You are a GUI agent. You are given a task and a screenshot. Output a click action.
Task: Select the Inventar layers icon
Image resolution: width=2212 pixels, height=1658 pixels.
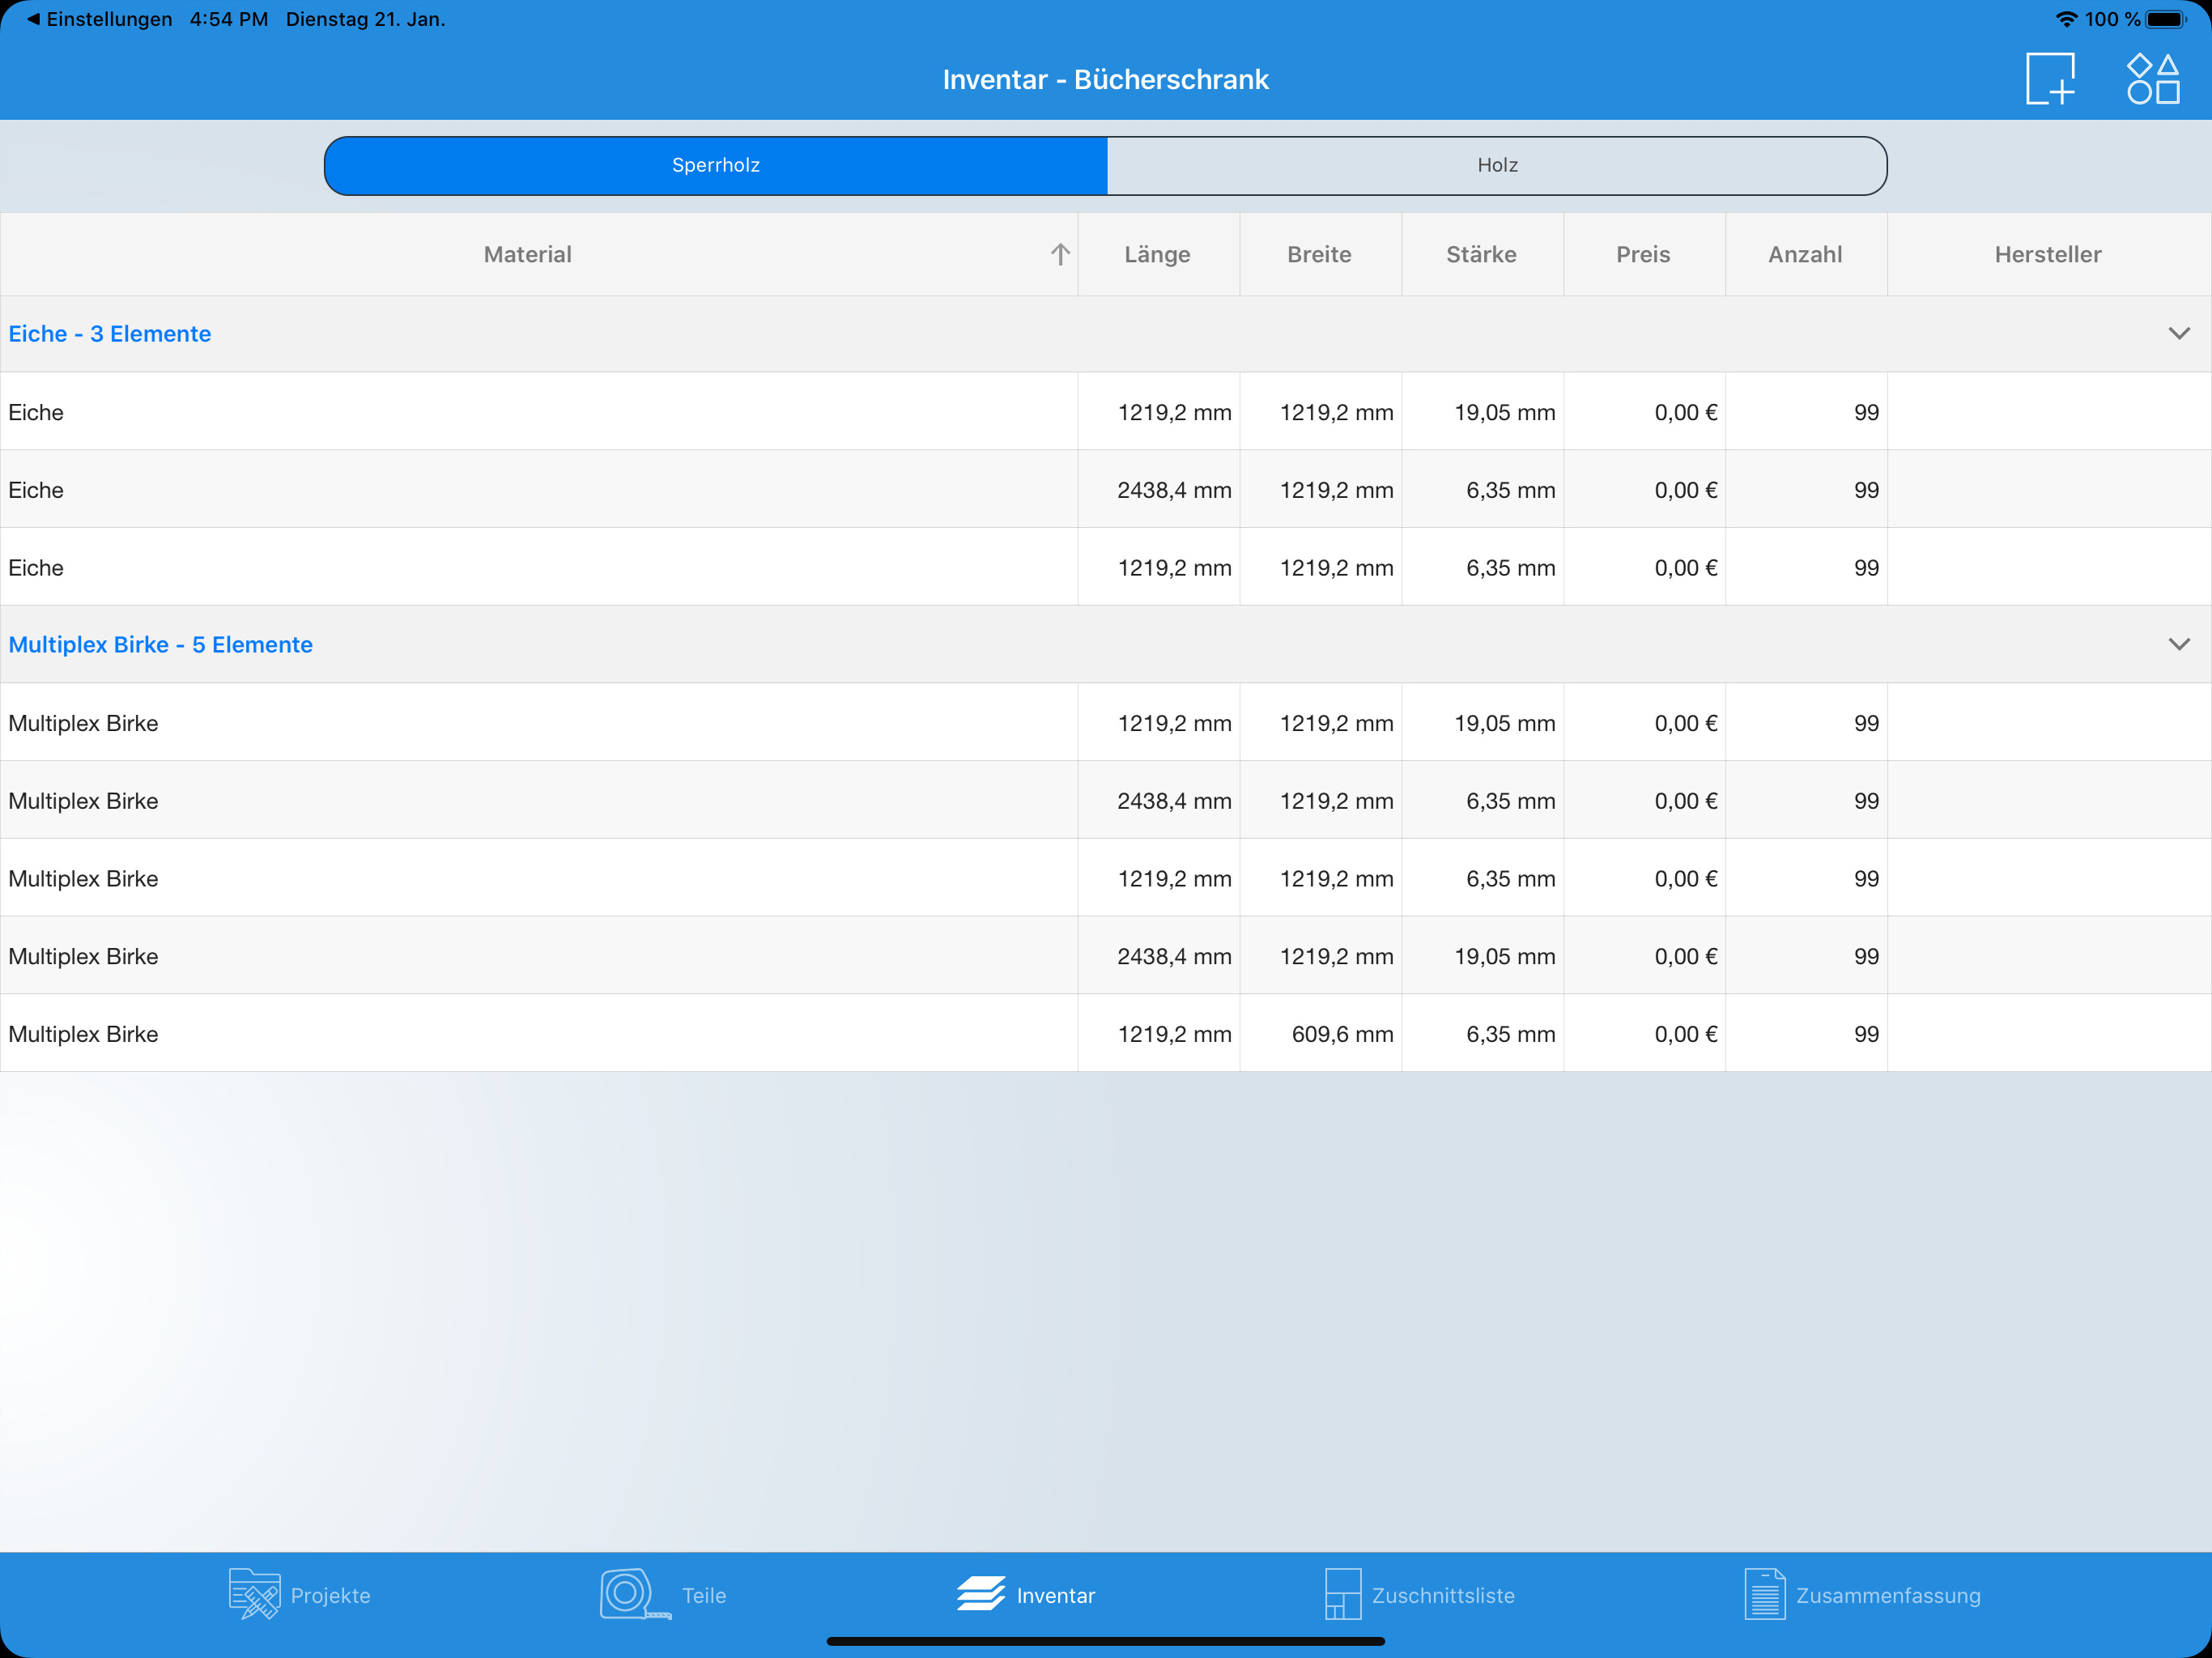coord(980,1594)
